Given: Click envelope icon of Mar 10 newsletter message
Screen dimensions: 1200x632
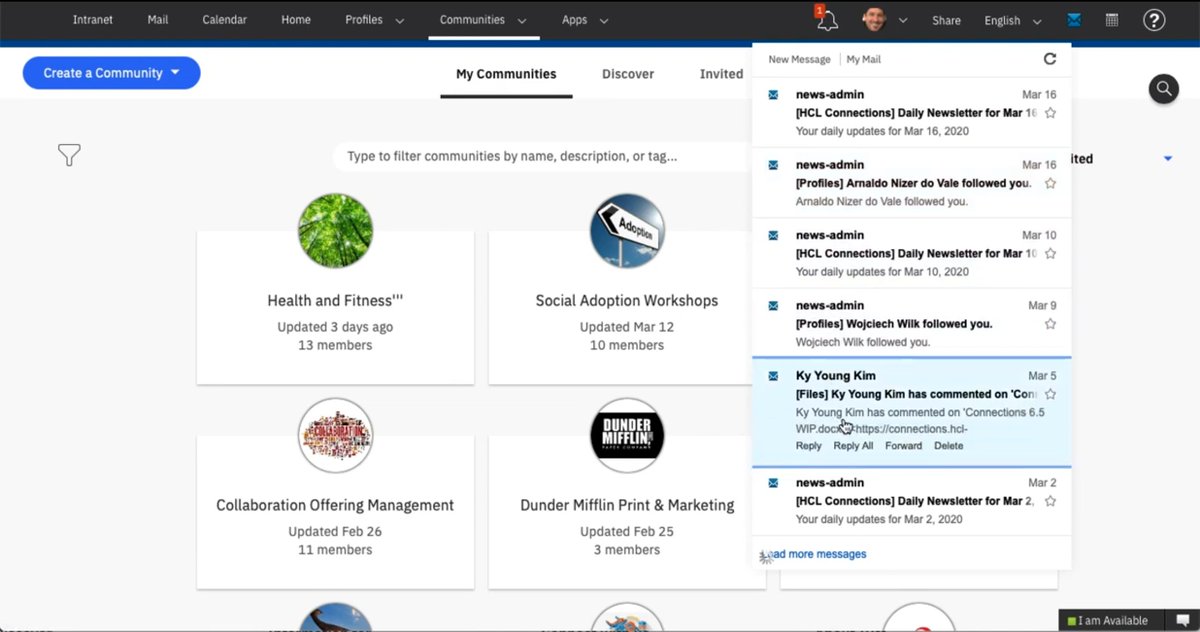Looking at the screenshot, I should click(773, 234).
